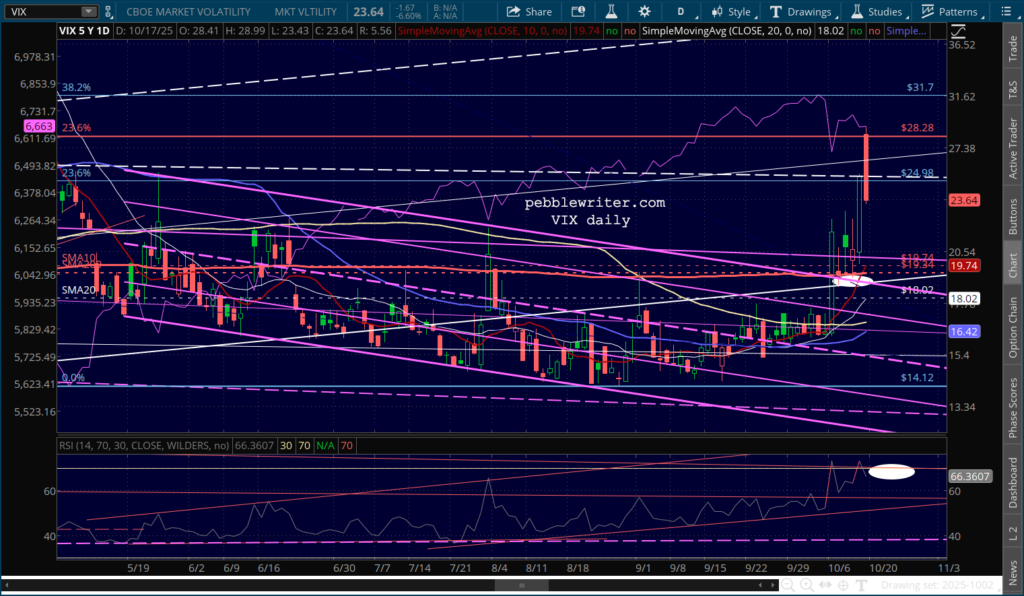Open the Active Trader sidebar tab
This screenshot has height=596, width=1024.
click(x=1013, y=148)
